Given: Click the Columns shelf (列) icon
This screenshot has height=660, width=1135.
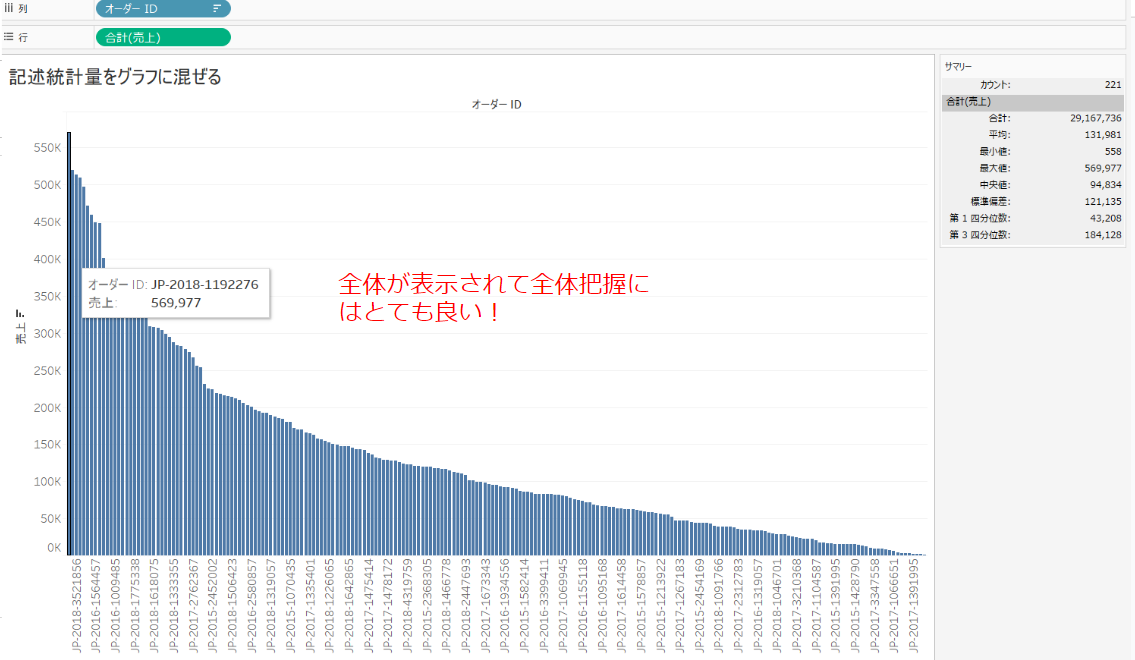Looking at the screenshot, I should 10,9.
